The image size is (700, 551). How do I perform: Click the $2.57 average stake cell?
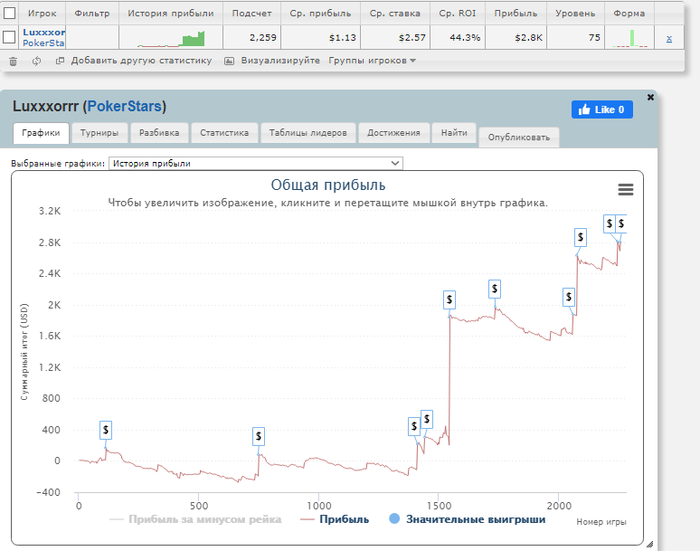tap(395, 38)
